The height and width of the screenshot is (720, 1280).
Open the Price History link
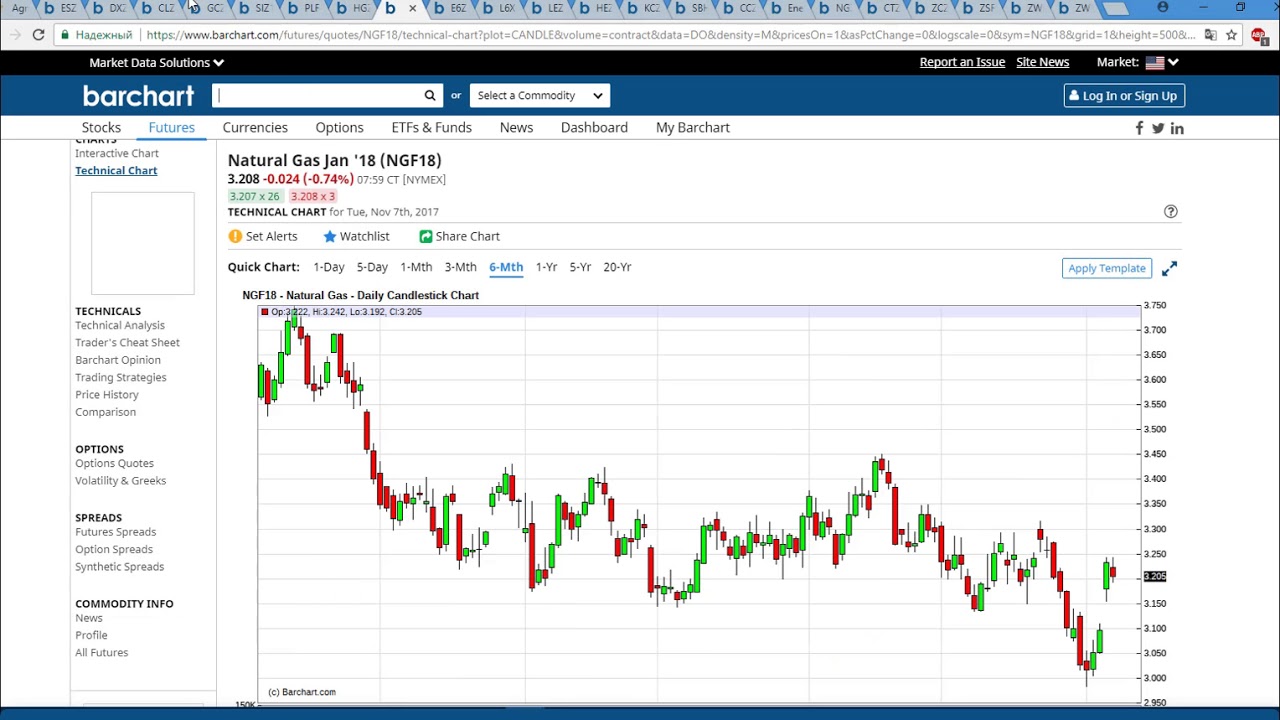[107, 395]
